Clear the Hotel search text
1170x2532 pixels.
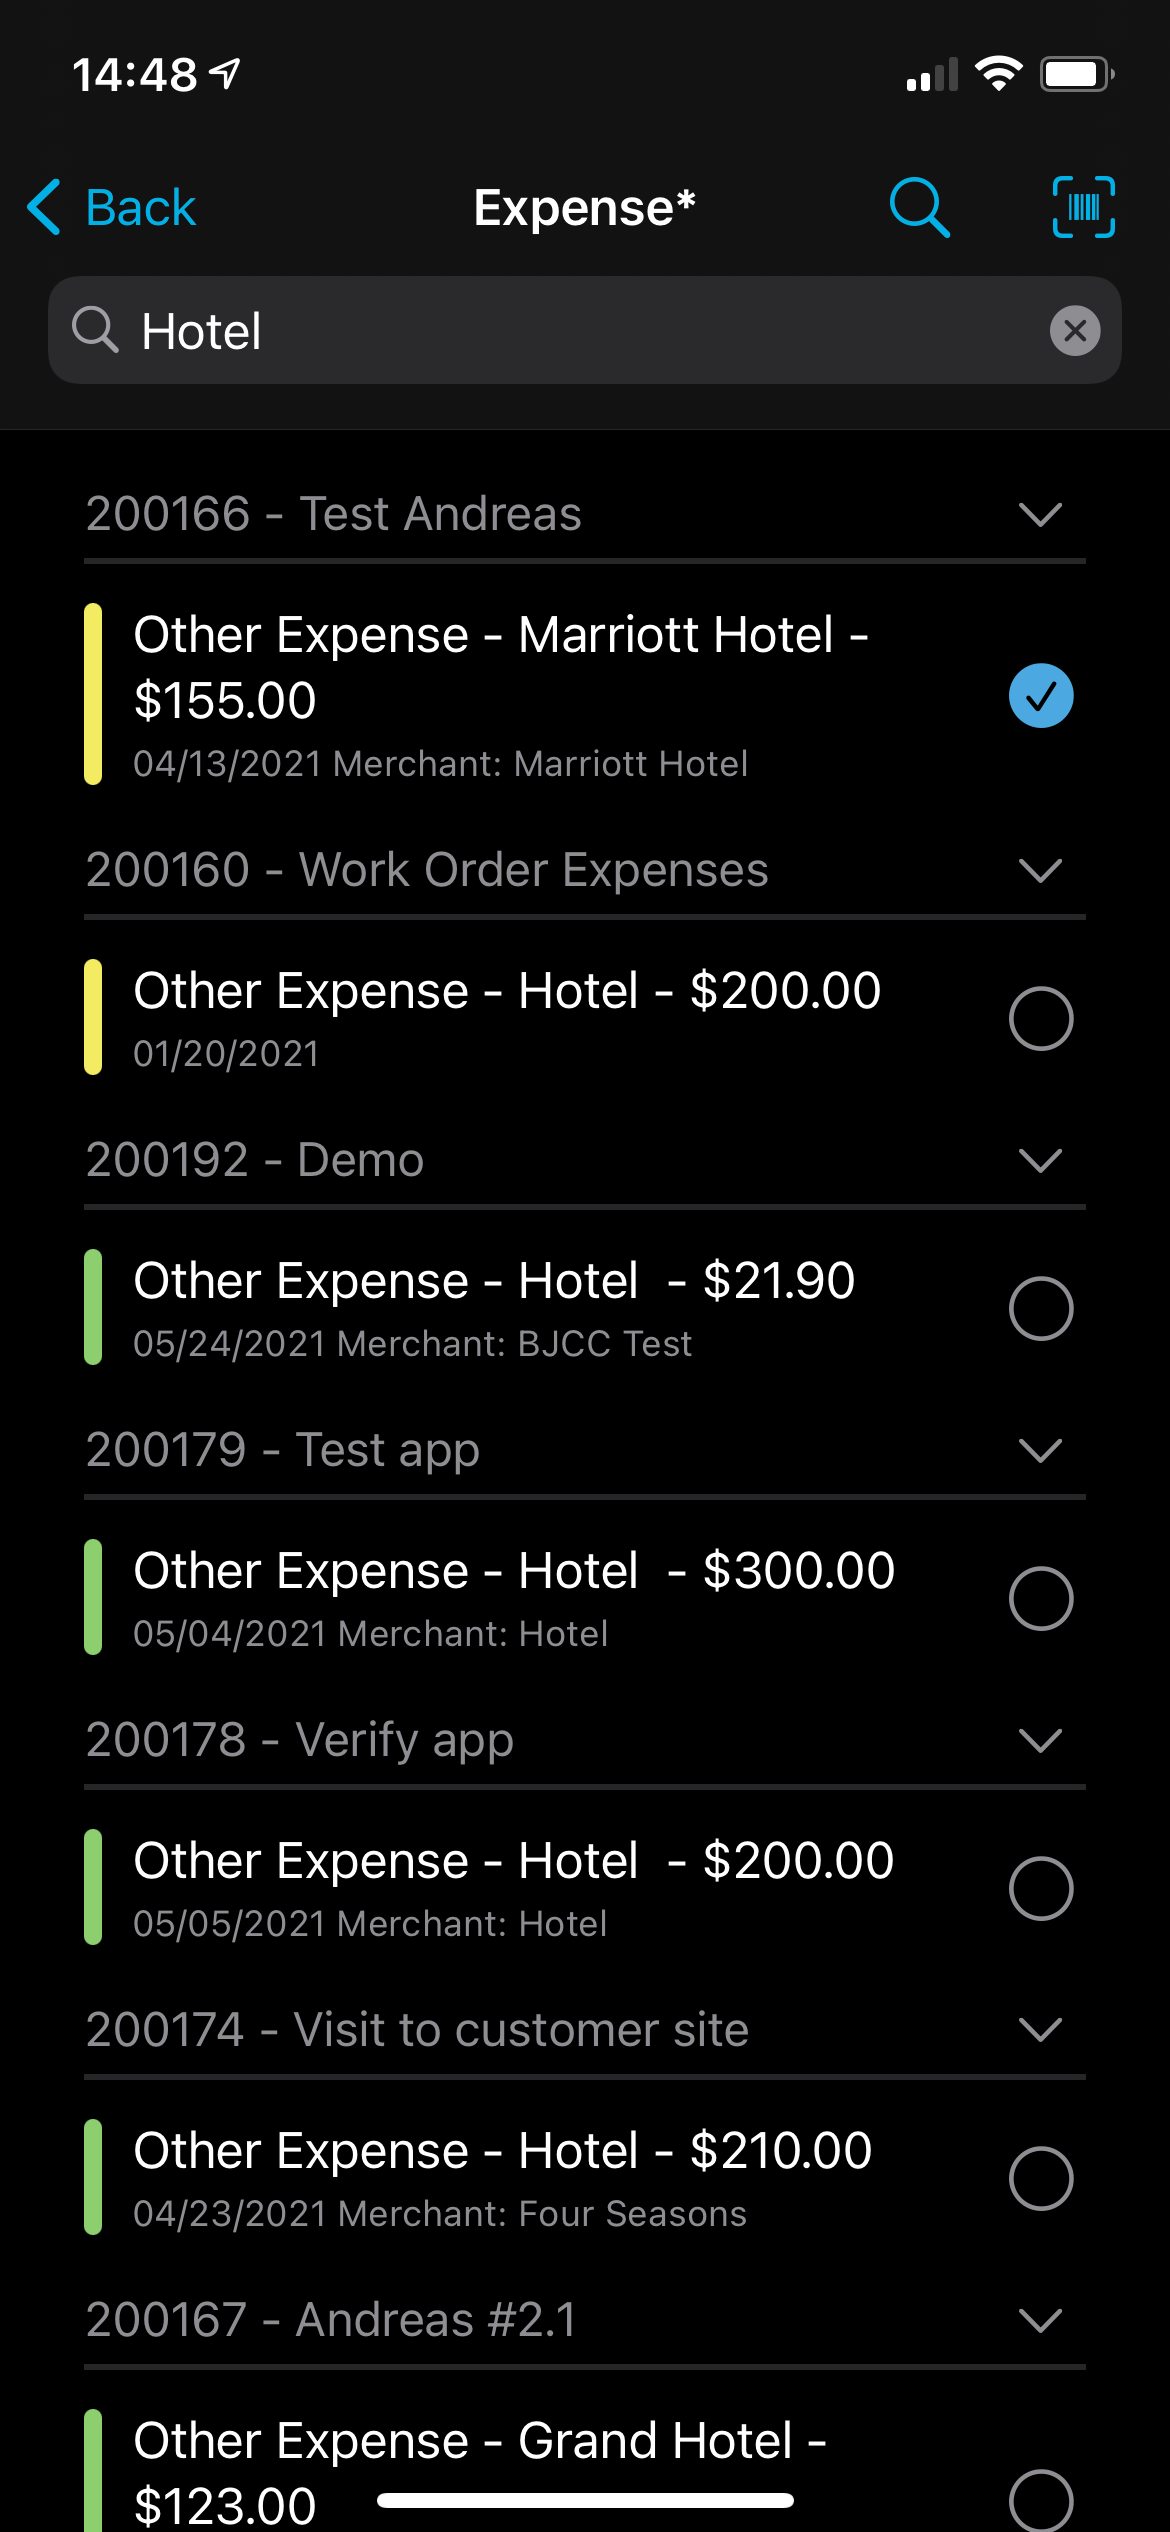[x=1075, y=331]
